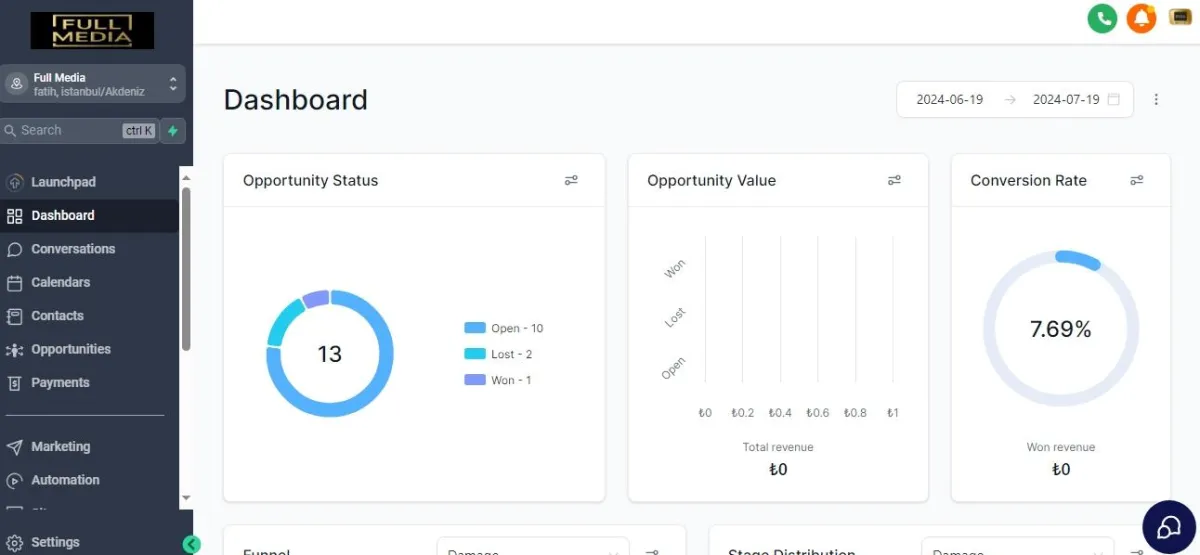Image resolution: width=1200 pixels, height=555 pixels.
Task: Select Dashboard in the sidebar
Action: pyautogui.click(x=90, y=216)
